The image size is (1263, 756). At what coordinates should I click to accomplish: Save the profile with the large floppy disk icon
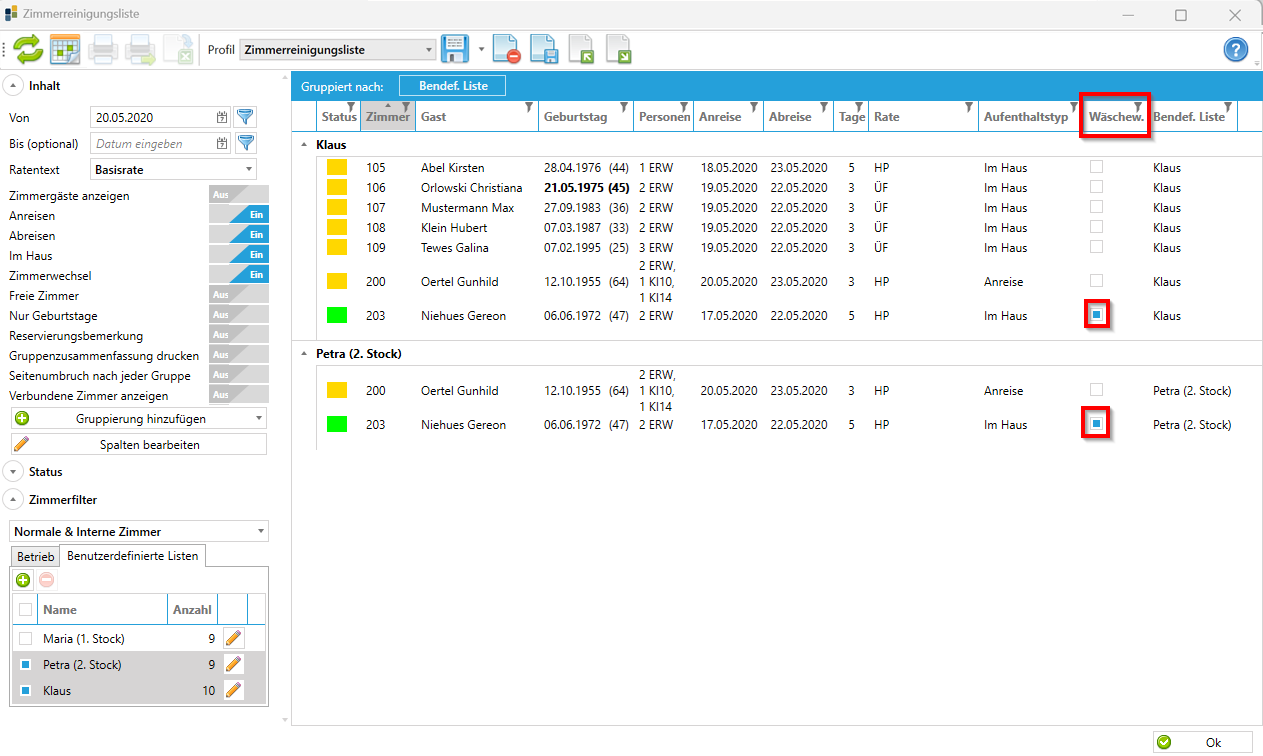coord(456,49)
